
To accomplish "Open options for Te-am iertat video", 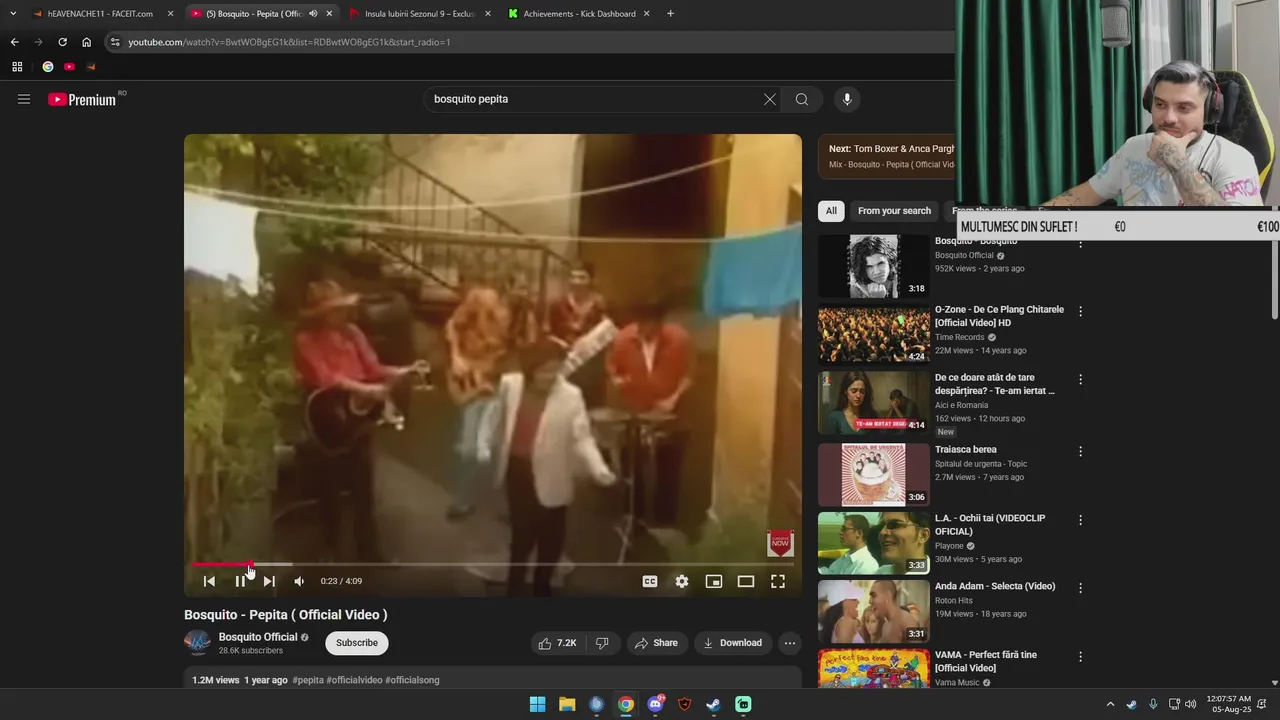I will 1080,379.
